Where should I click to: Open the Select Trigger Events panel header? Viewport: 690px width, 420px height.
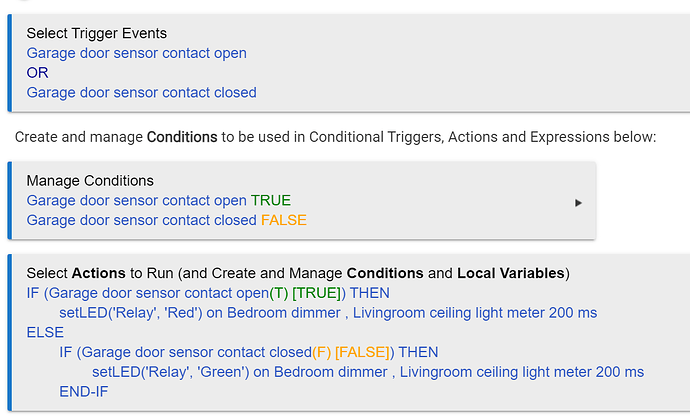click(96, 33)
